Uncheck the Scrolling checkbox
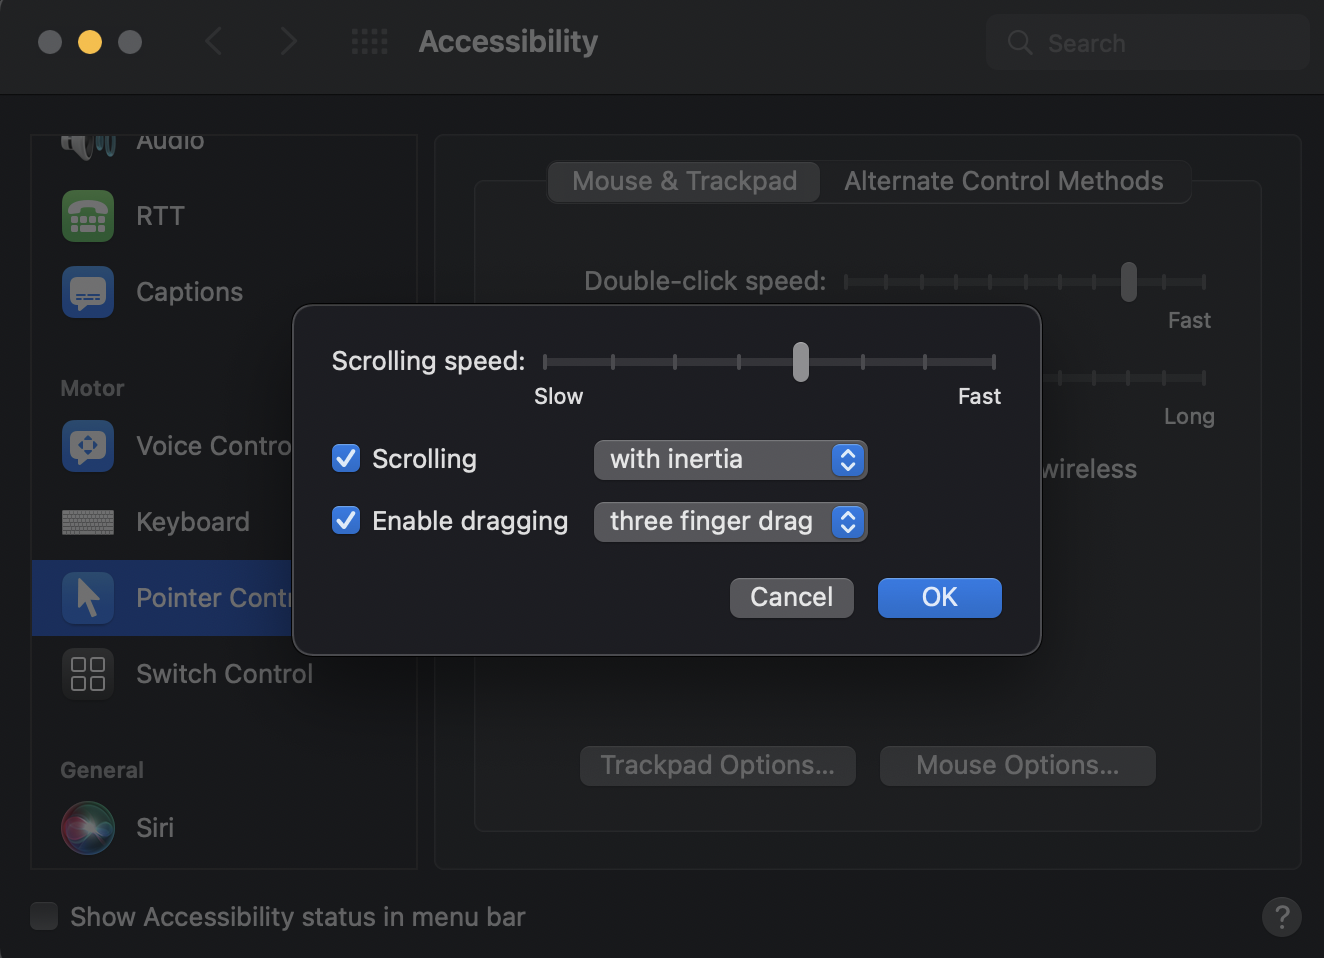 click(346, 459)
